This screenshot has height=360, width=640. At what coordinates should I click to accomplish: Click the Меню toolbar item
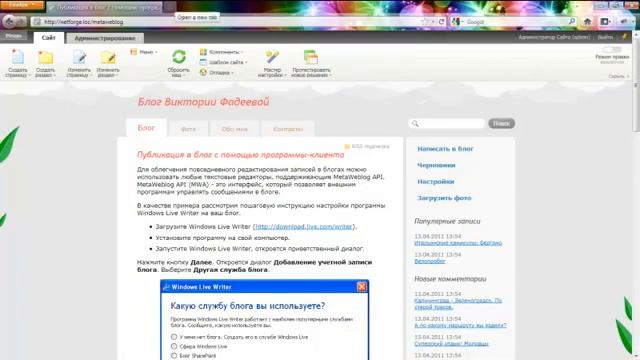click(x=144, y=52)
